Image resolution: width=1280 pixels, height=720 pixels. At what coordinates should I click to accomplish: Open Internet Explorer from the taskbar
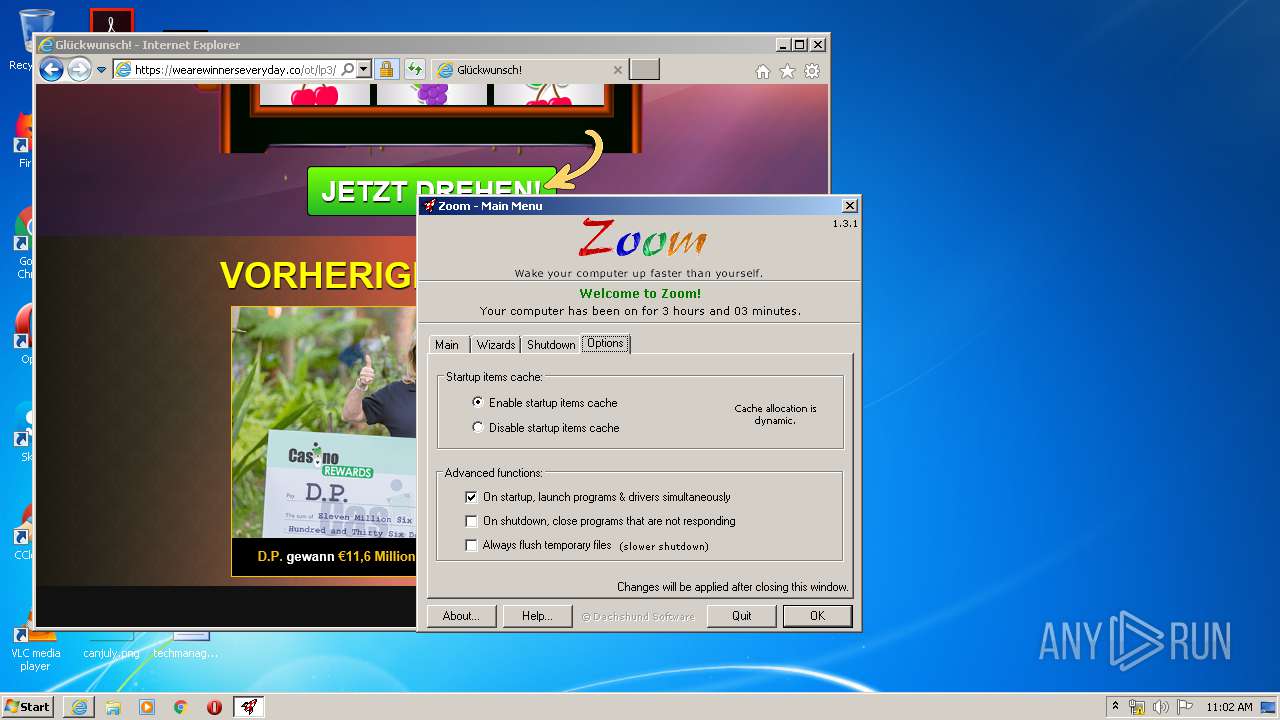point(79,707)
